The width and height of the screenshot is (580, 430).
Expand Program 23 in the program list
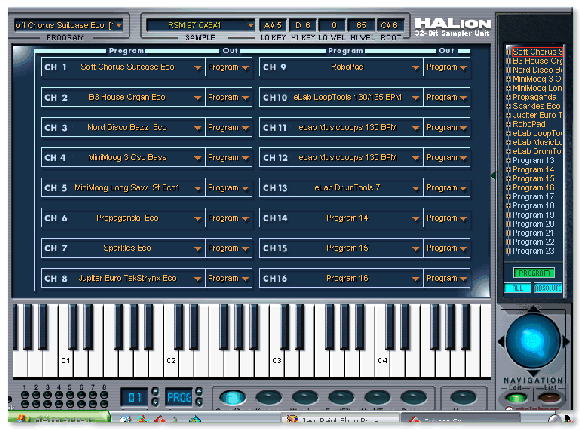point(509,251)
